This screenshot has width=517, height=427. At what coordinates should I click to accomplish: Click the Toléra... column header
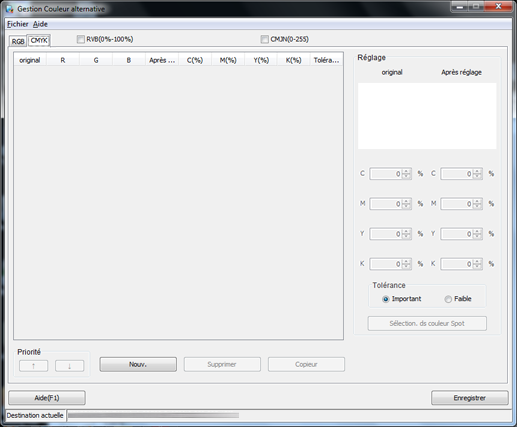(x=326, y=60)
